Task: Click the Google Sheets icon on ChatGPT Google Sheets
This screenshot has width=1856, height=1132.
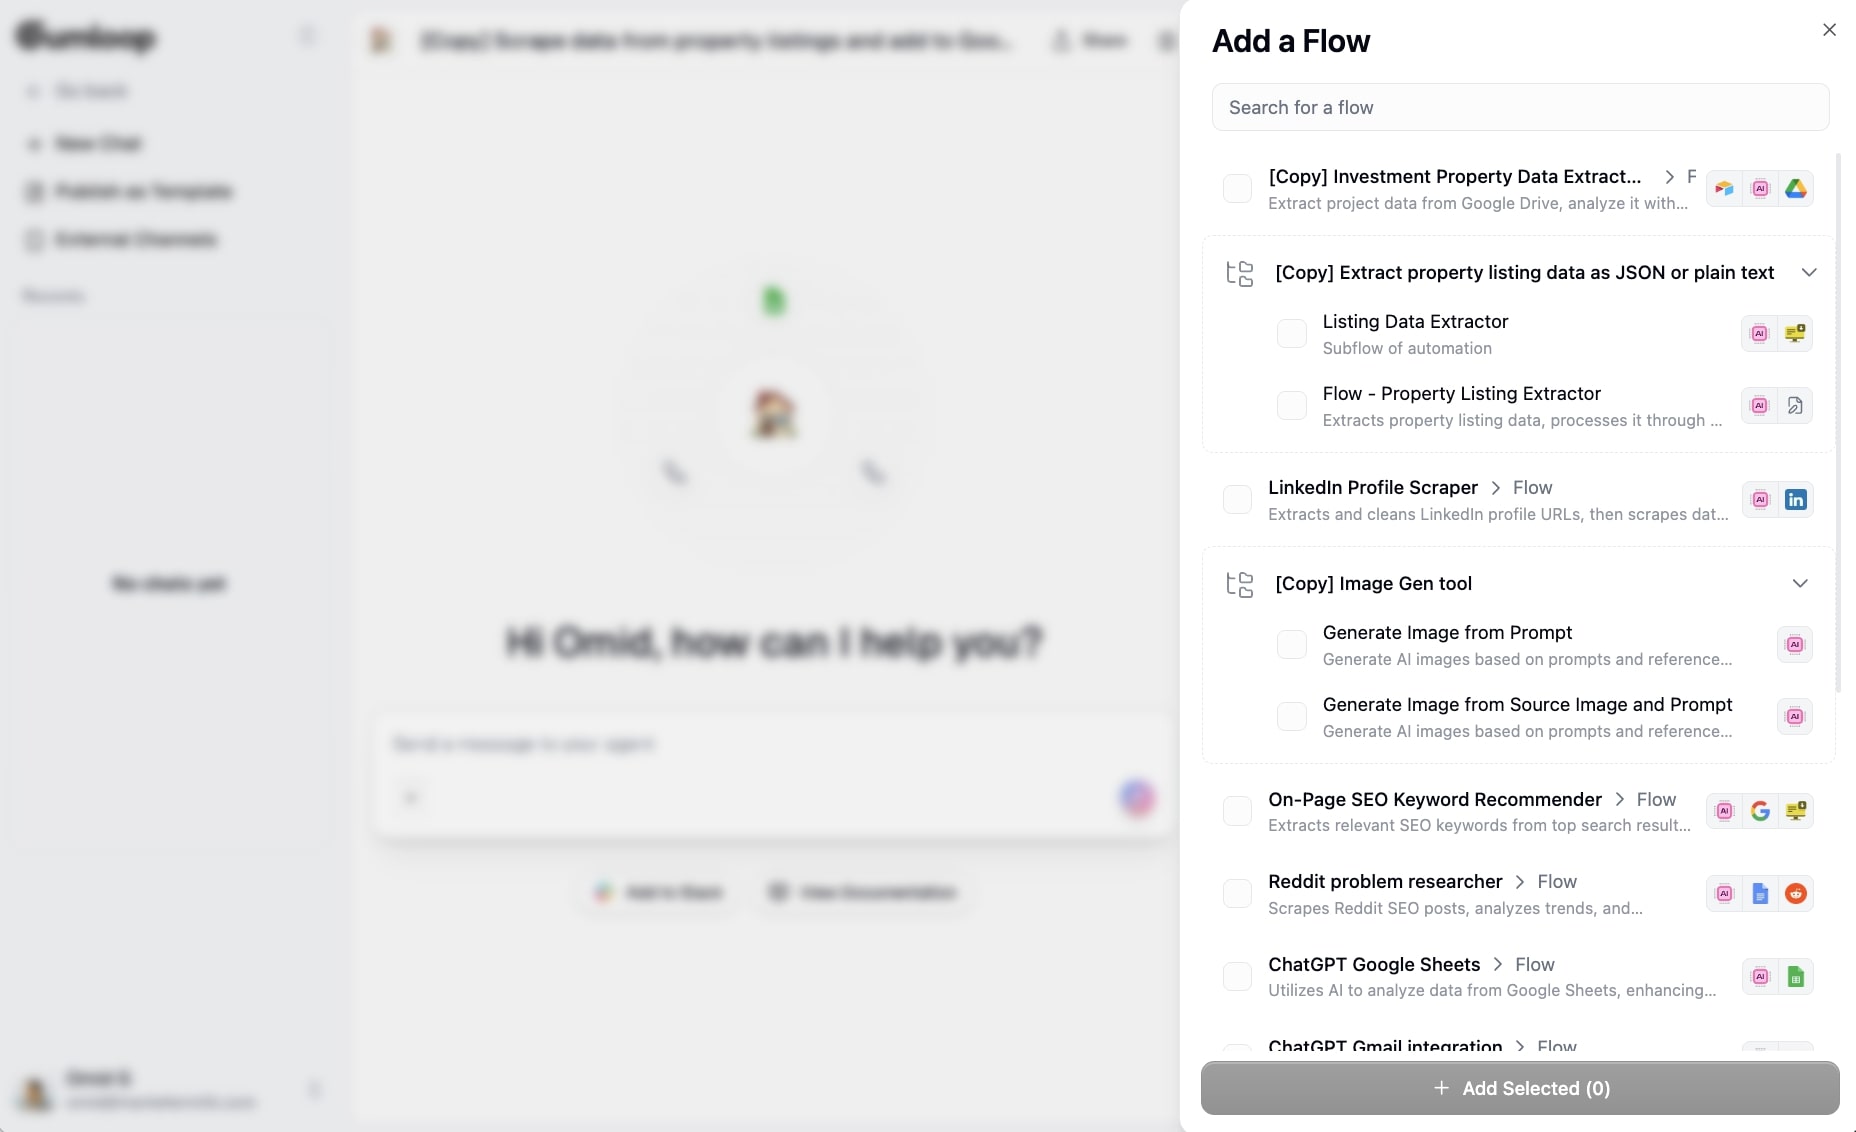Action: (1796, 977)
